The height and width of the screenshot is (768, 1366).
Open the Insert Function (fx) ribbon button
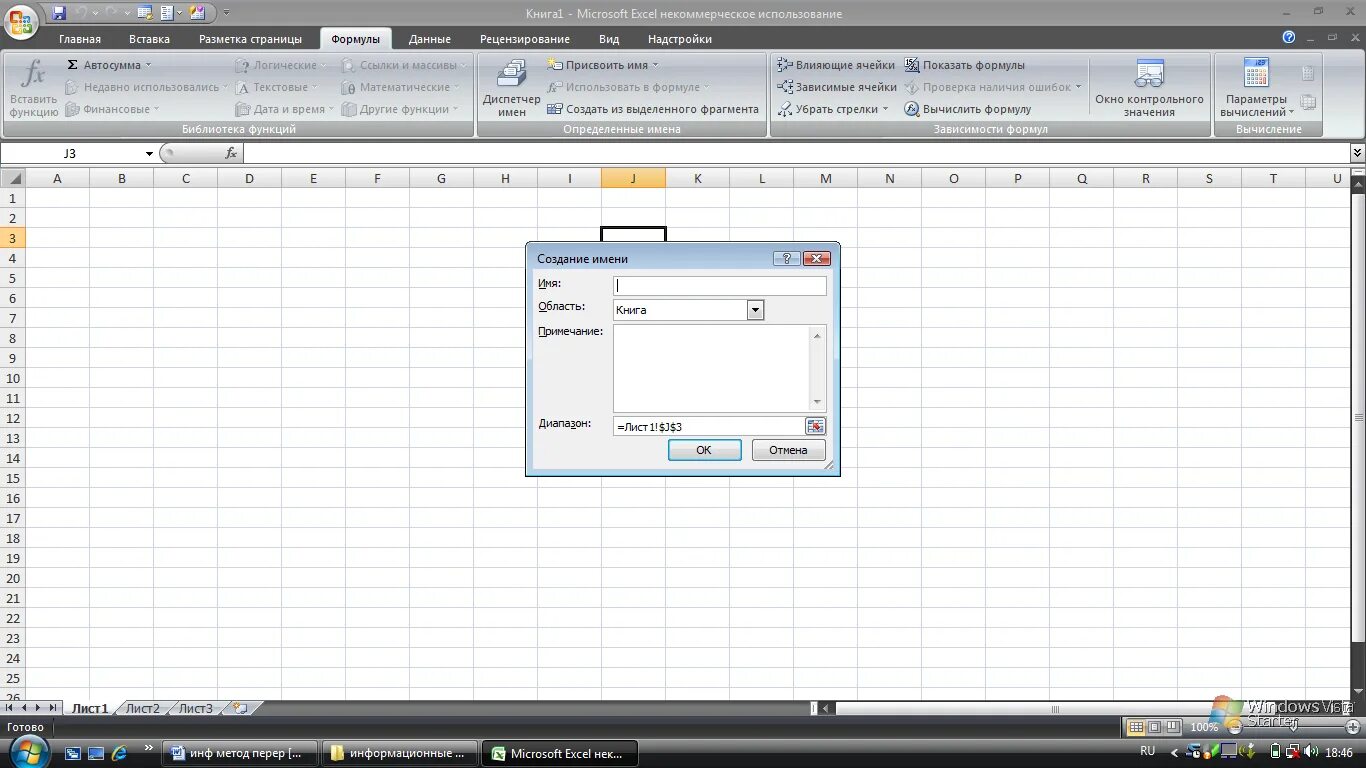coord(34,88)
